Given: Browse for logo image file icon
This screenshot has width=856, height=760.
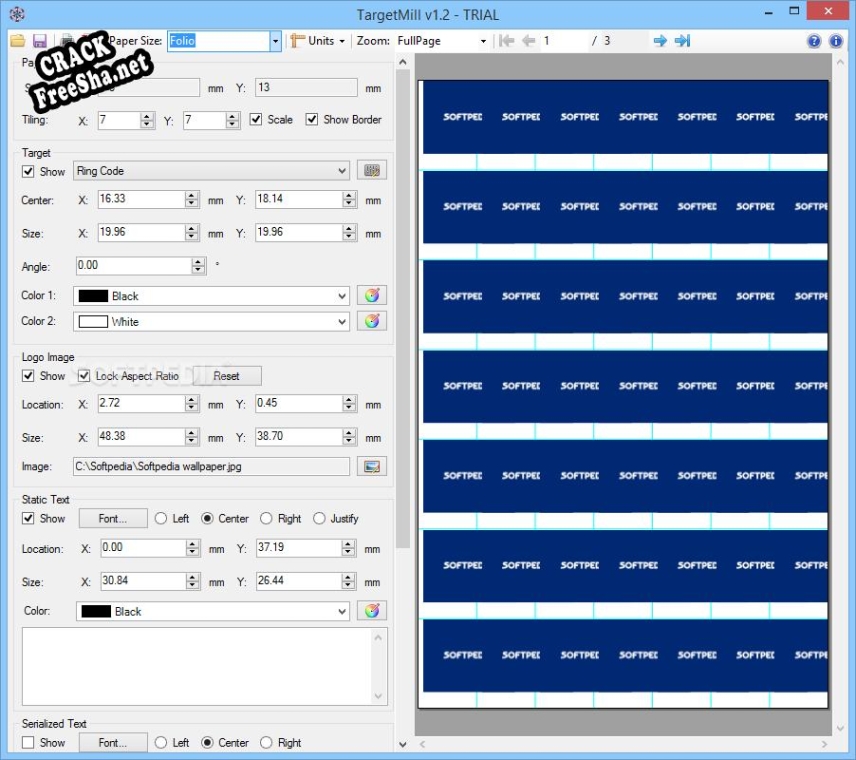Looking at the screenshot, I should (371, 467).
